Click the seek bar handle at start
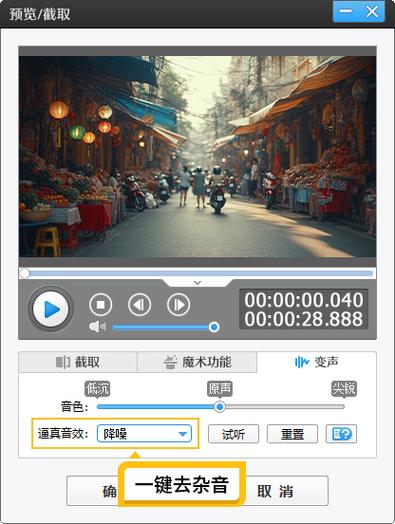 (x=24, y=273)
